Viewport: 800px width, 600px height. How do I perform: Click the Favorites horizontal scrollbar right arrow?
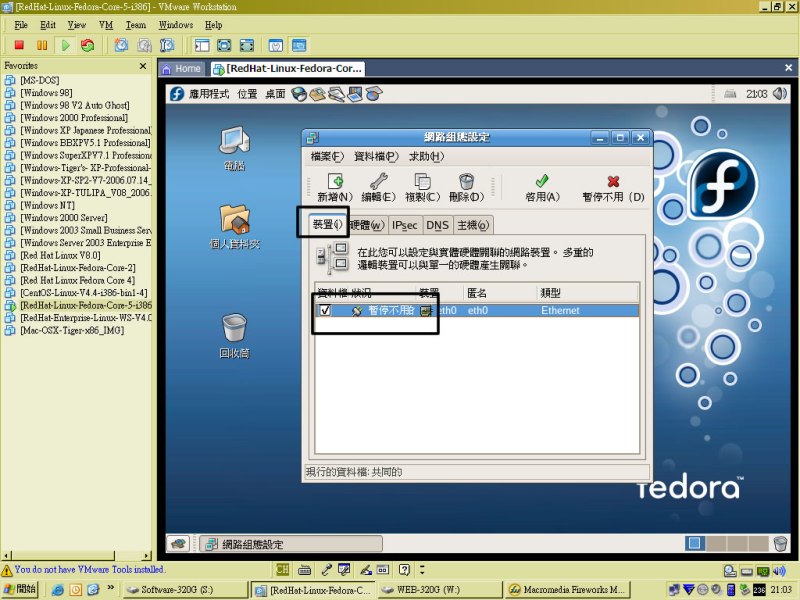coord(147,556)
